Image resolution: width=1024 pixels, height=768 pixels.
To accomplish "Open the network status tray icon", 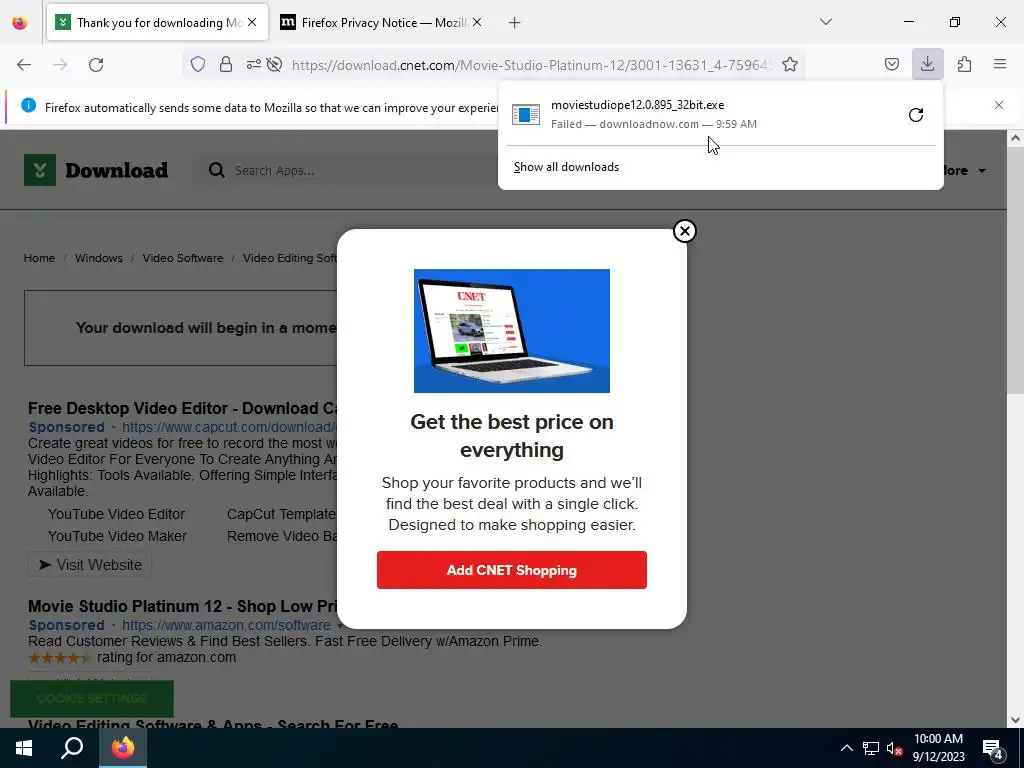I will pyautogui.click(x=871, y=748).
